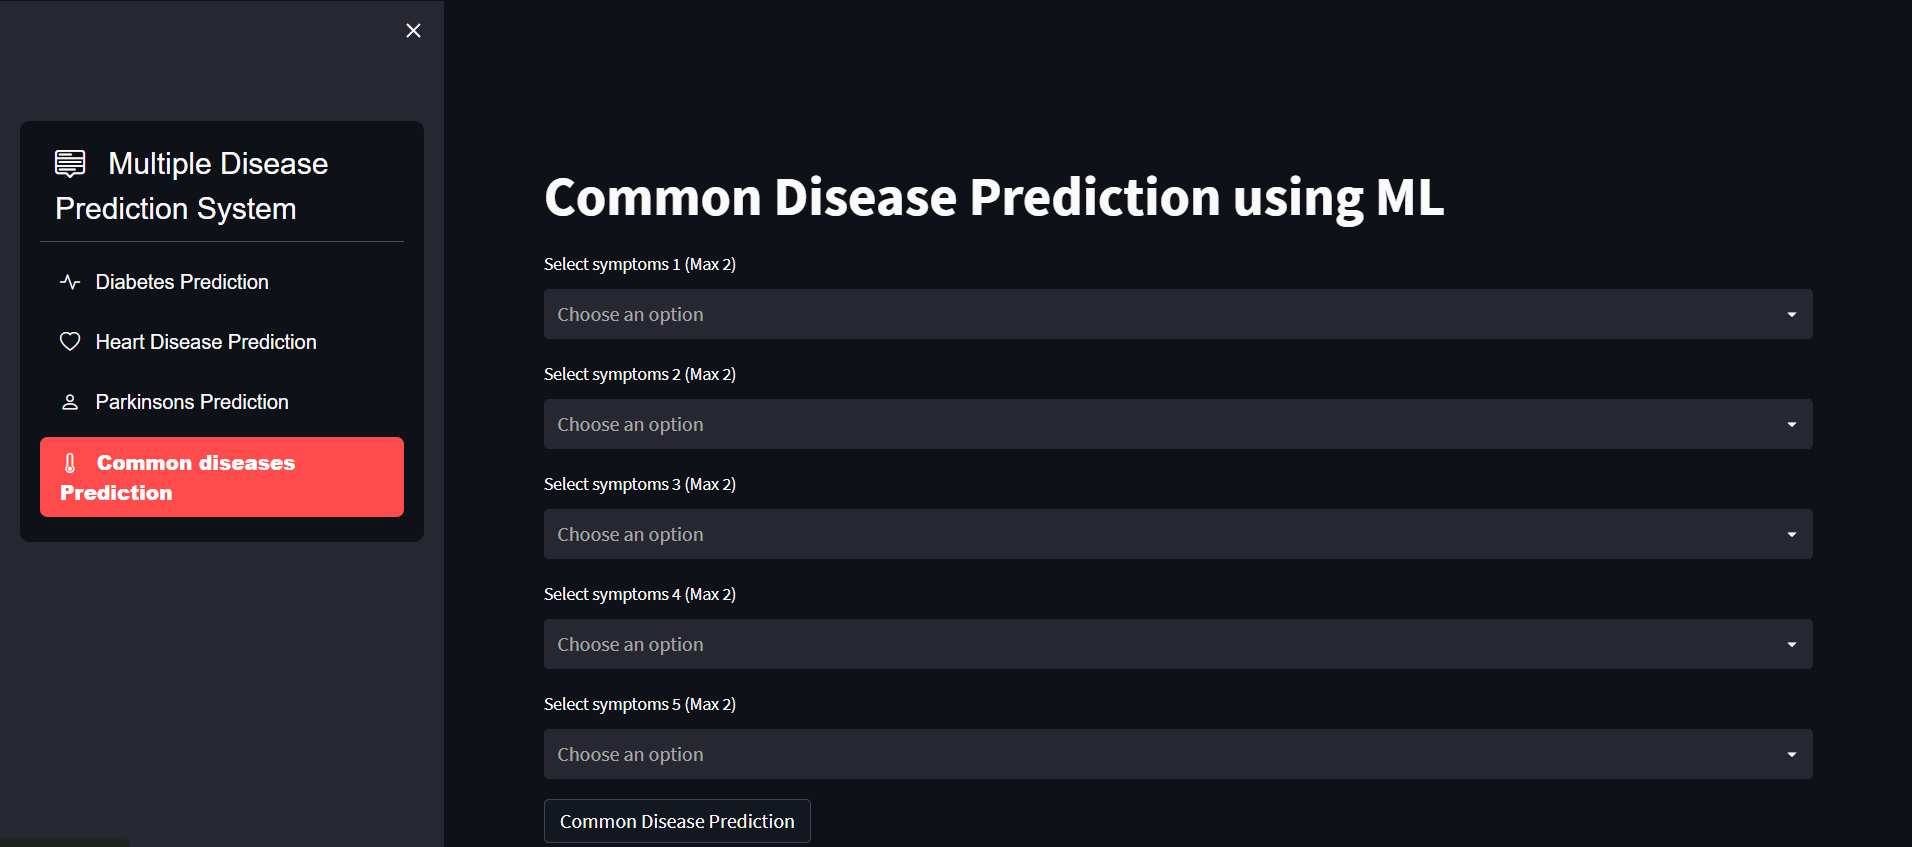Click the Common Disease Prediction using ML heading
Screen dimensions: 1912x847
(x=994, y=197)
